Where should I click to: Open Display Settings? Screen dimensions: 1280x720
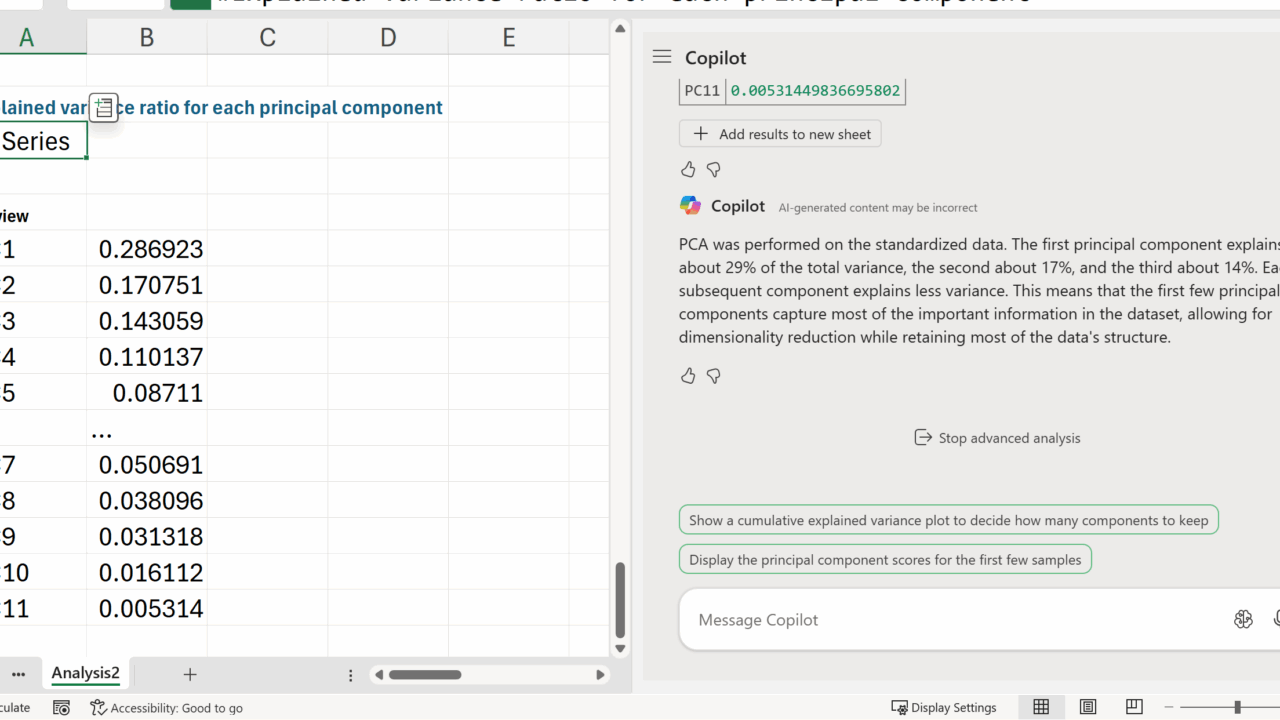tap(944, 707)
